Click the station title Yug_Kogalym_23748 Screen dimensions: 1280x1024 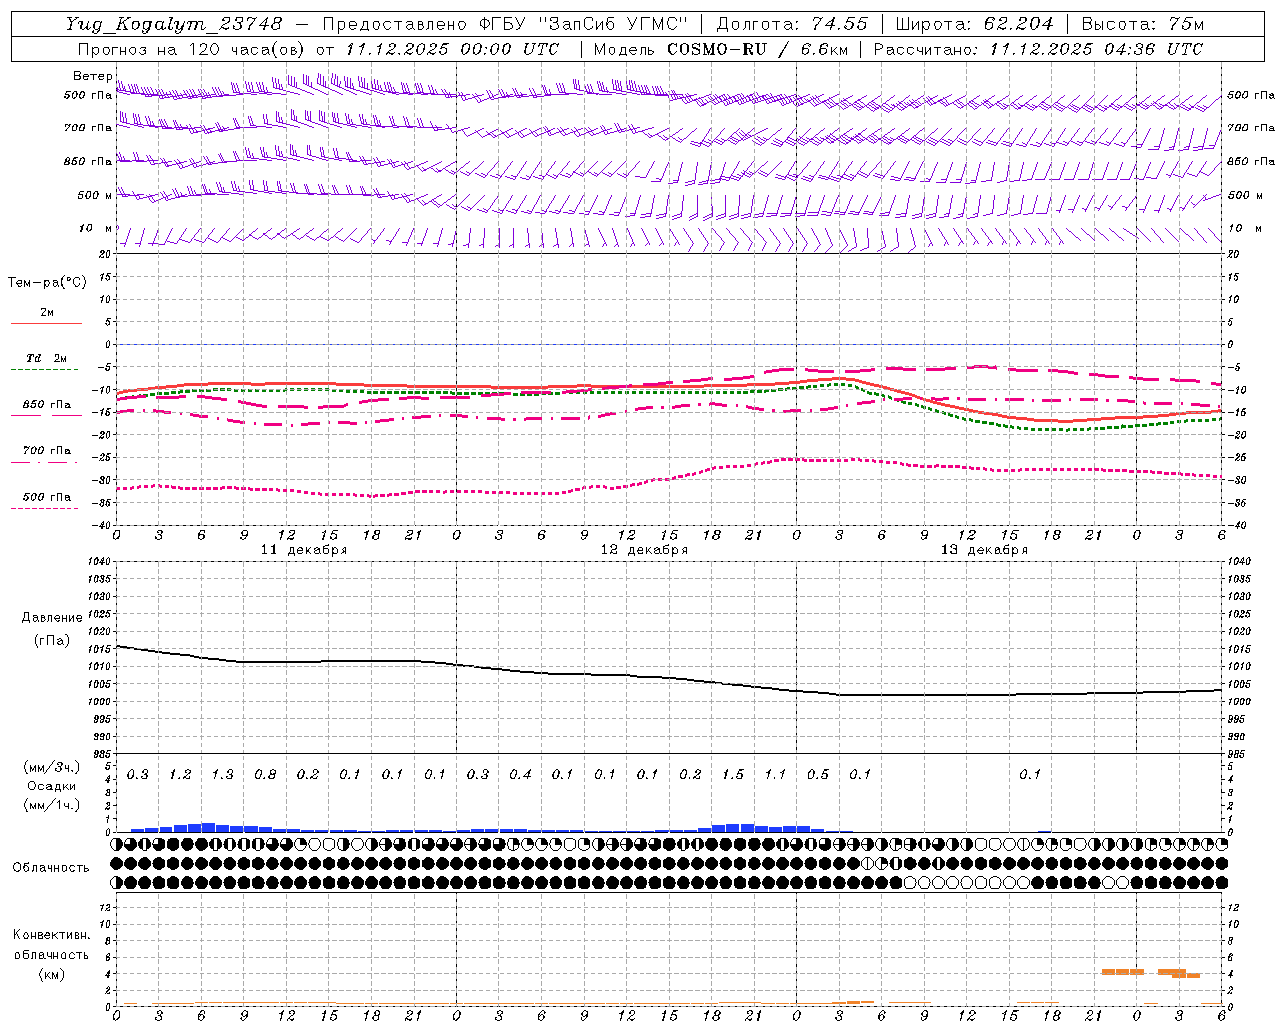coord(174,24)
